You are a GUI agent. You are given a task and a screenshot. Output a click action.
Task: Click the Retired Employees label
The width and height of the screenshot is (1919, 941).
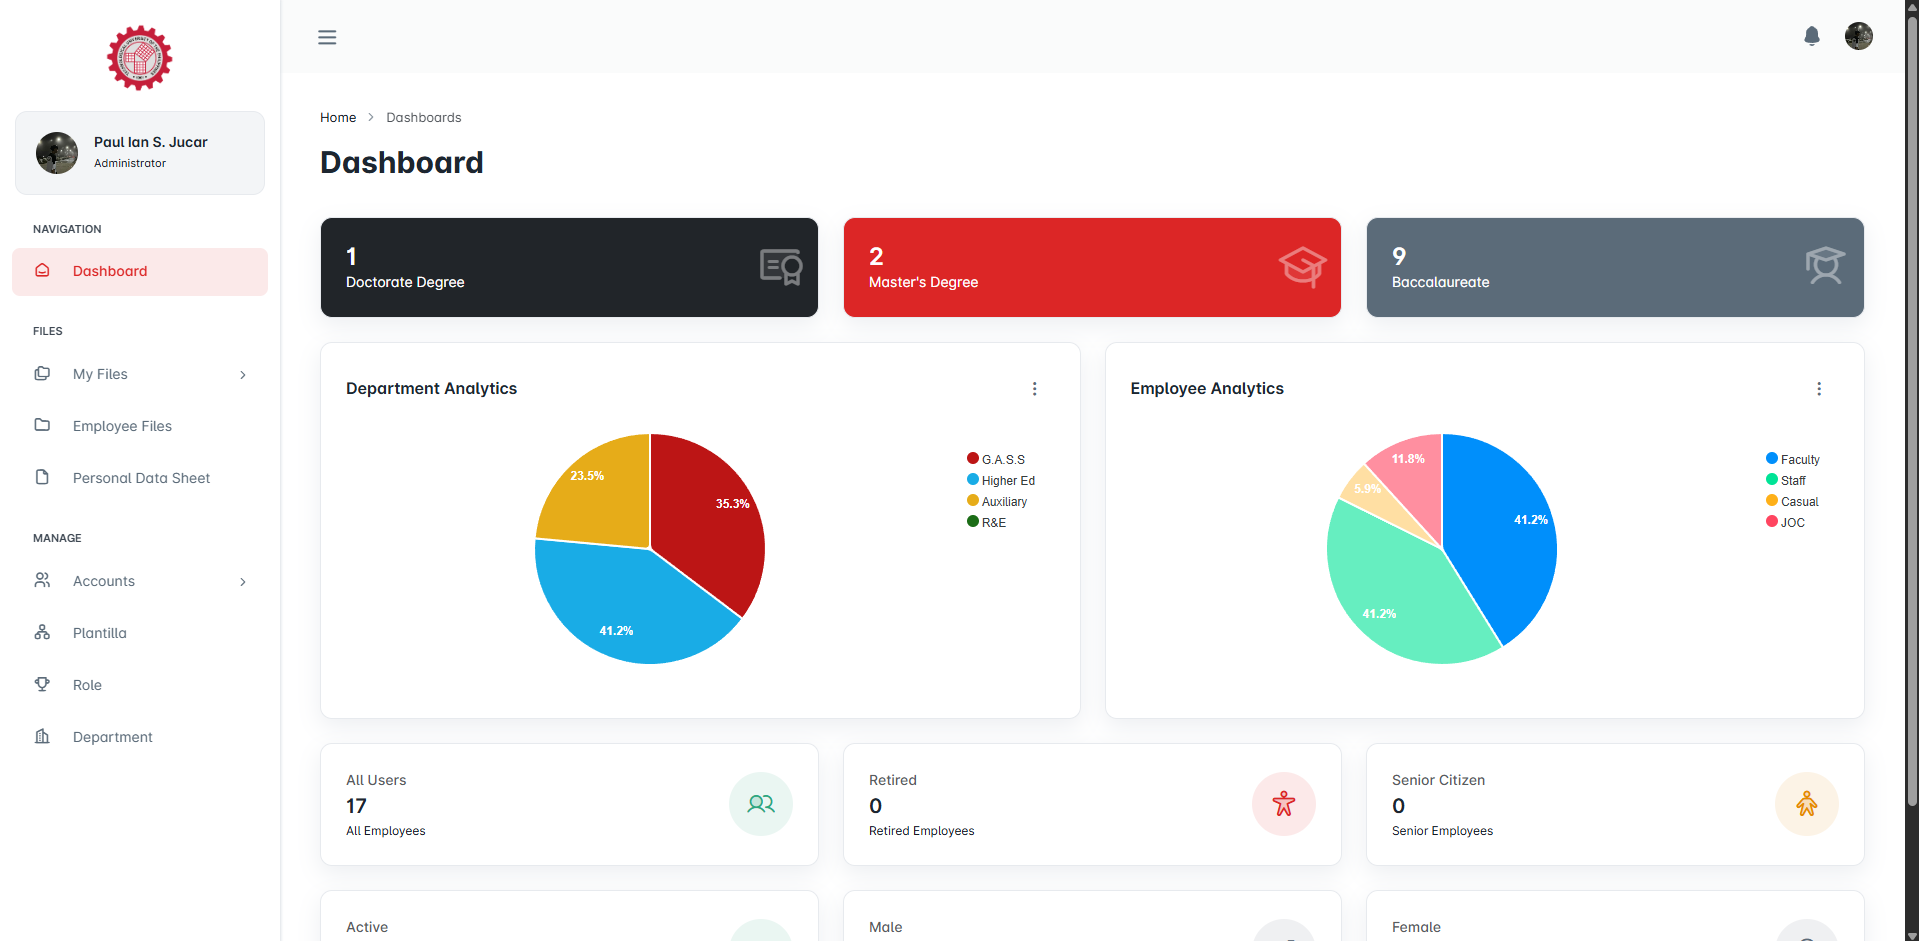coord(921,831)
